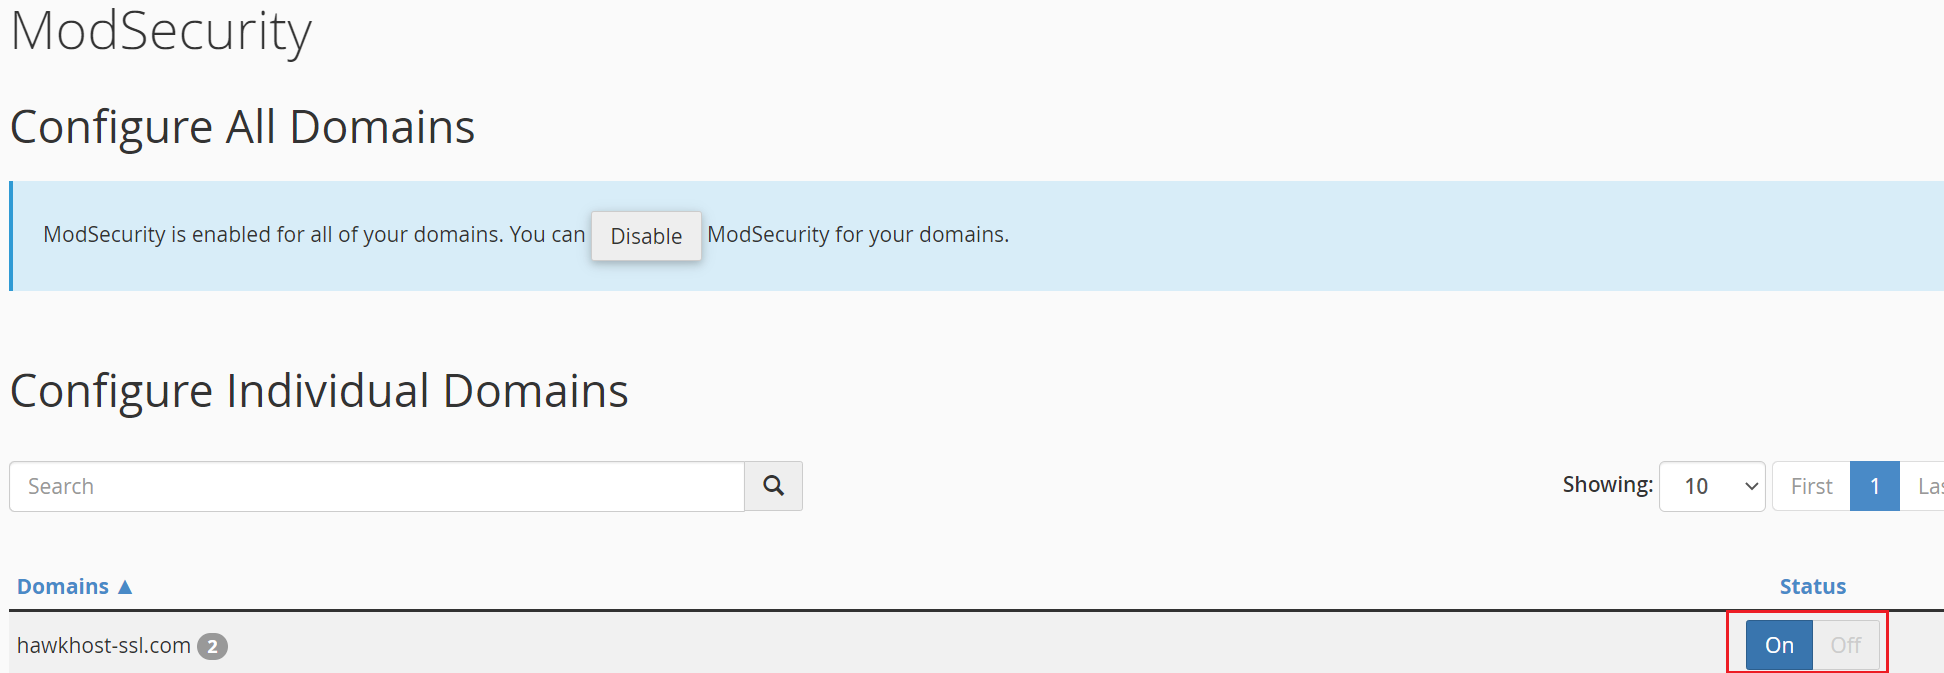Focus the domain Search field
Viewport: 1944px width, 673px height.
pyautogui.click(x=377, y=486)
